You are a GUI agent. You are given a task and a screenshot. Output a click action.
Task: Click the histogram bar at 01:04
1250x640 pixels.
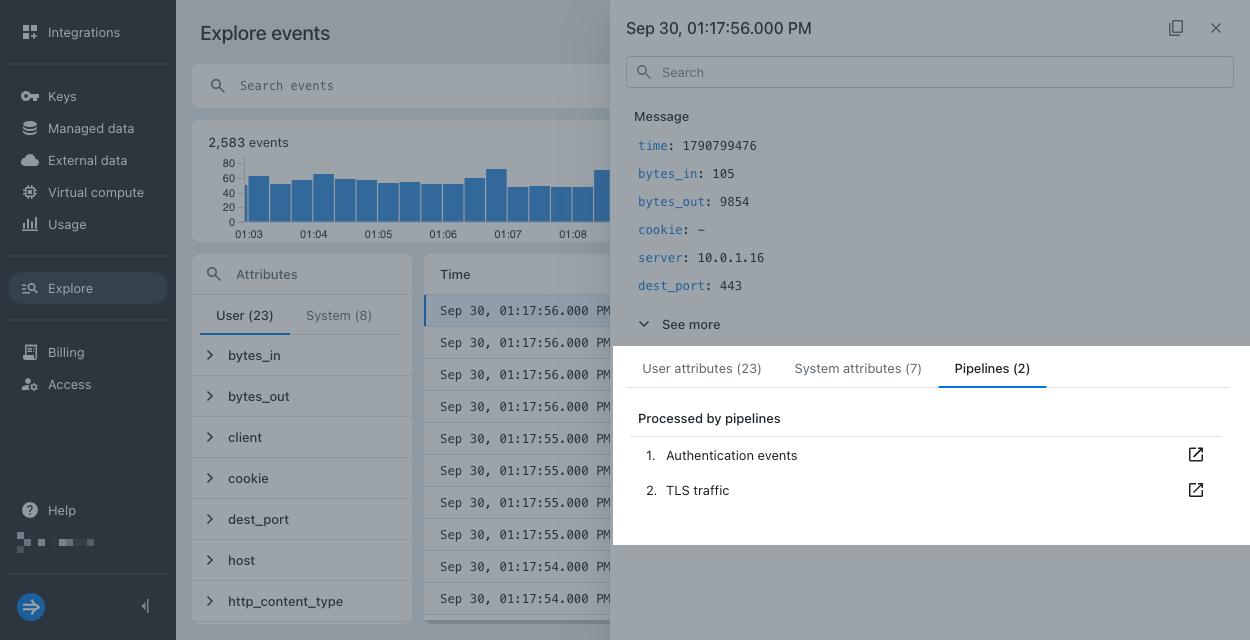coord(323,198)
